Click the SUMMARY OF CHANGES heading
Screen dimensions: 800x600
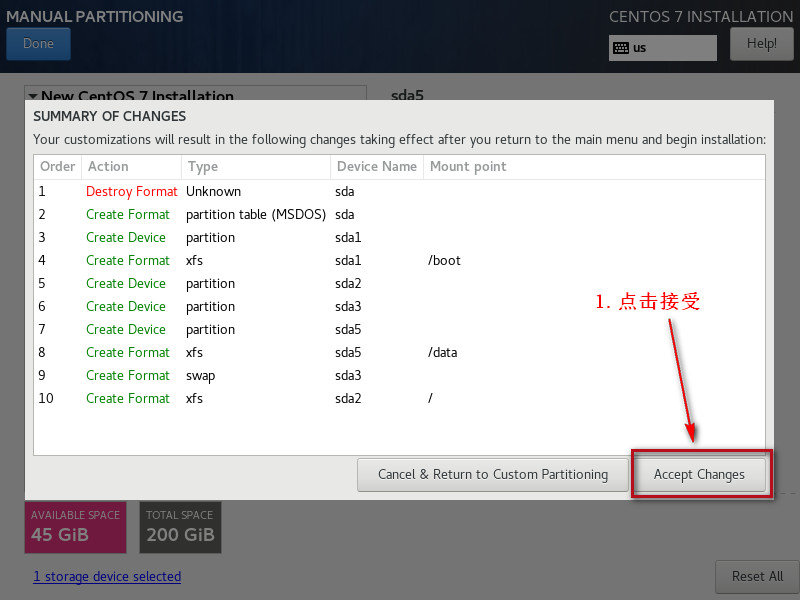point(110,116)
